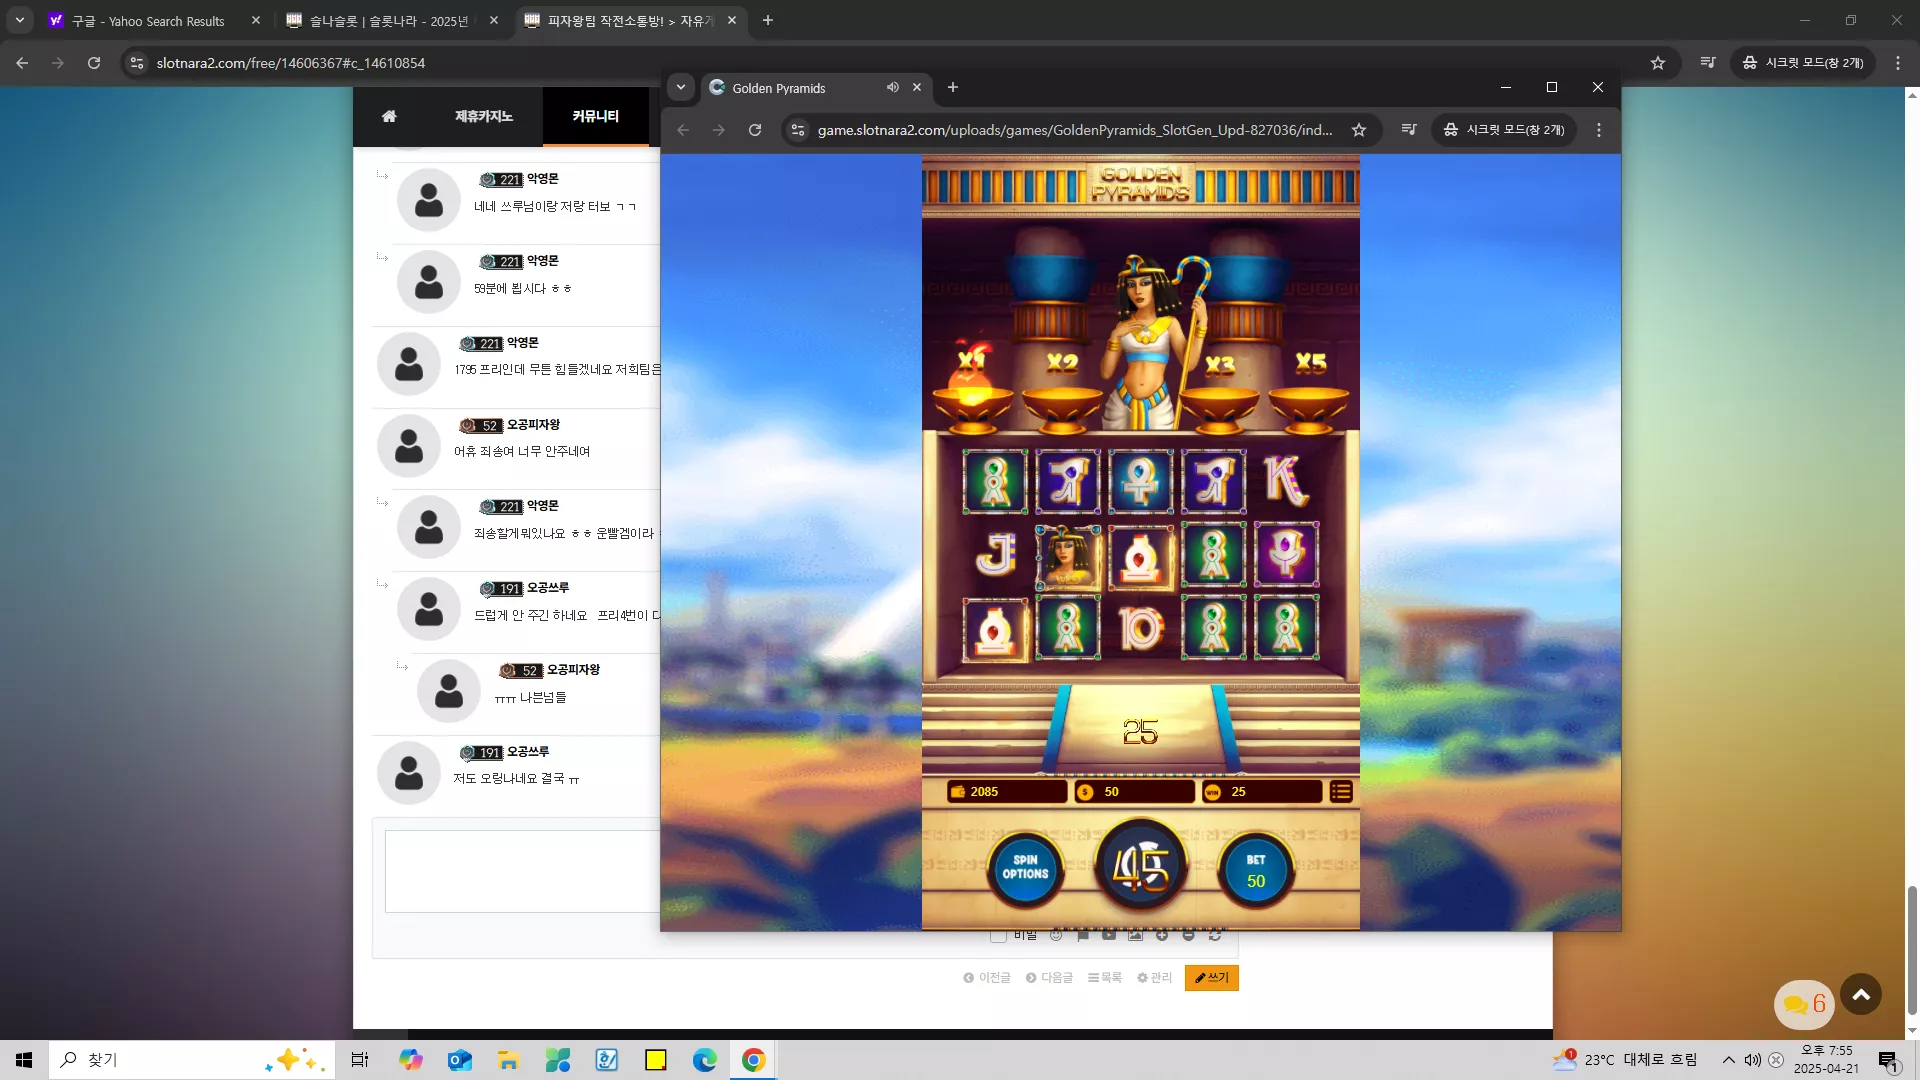Open the notification center on the taskbar
This screenshot has height=1080, width=1920.
click(x=1888, y=1060)
